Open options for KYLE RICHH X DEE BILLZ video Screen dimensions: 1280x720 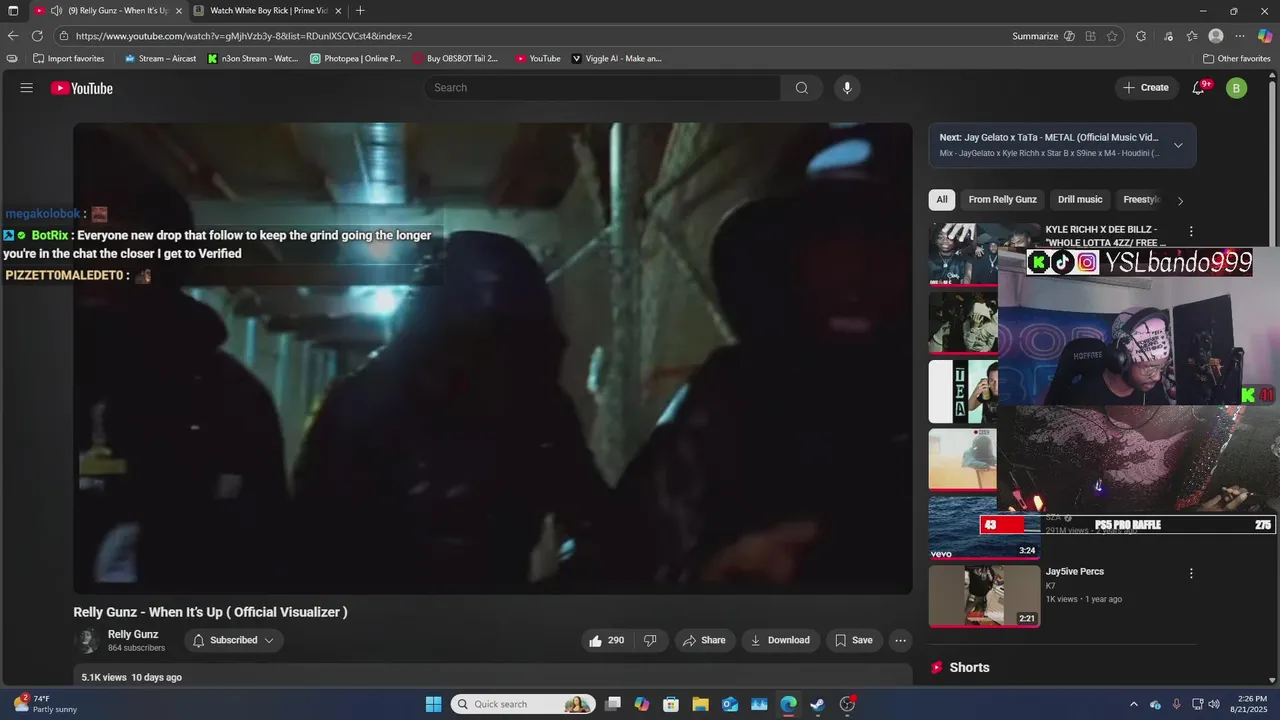(x=1190, y=231)
